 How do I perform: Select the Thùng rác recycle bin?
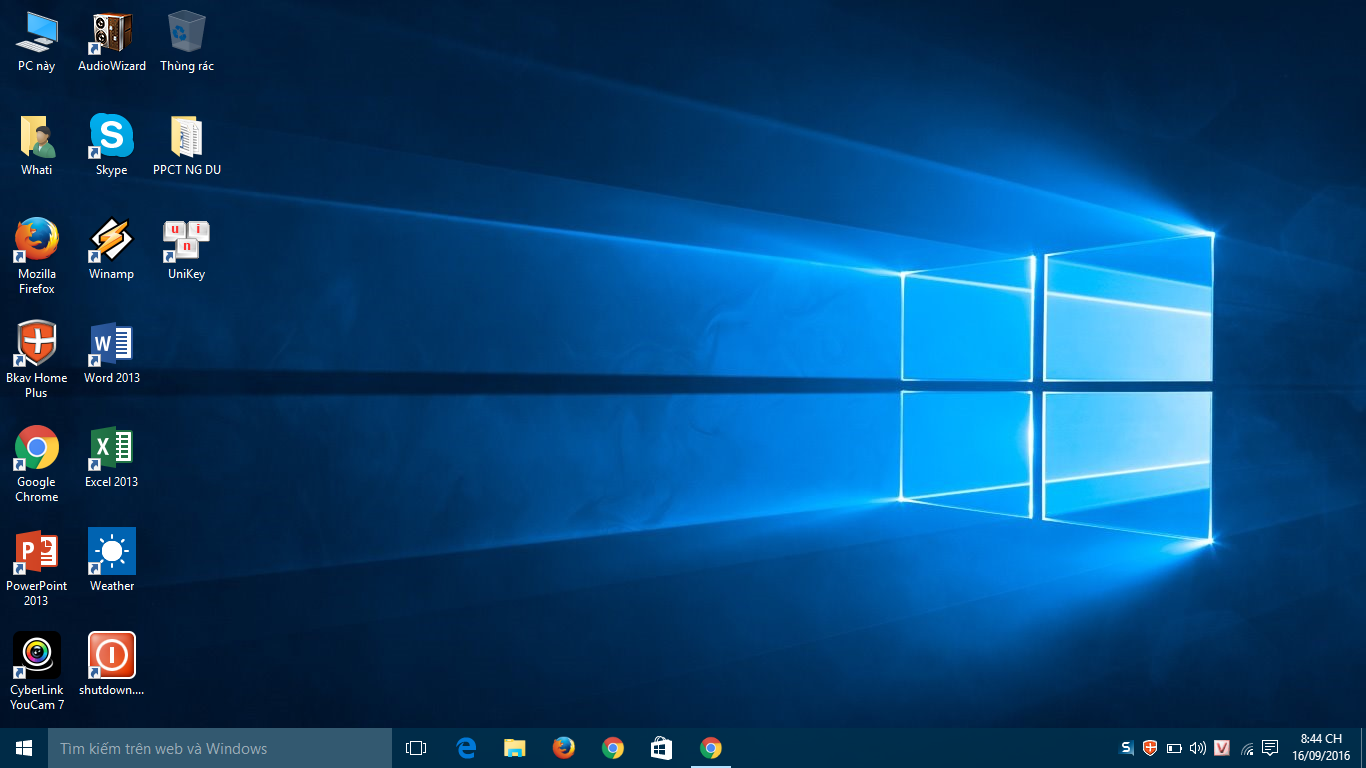[186, 33]
